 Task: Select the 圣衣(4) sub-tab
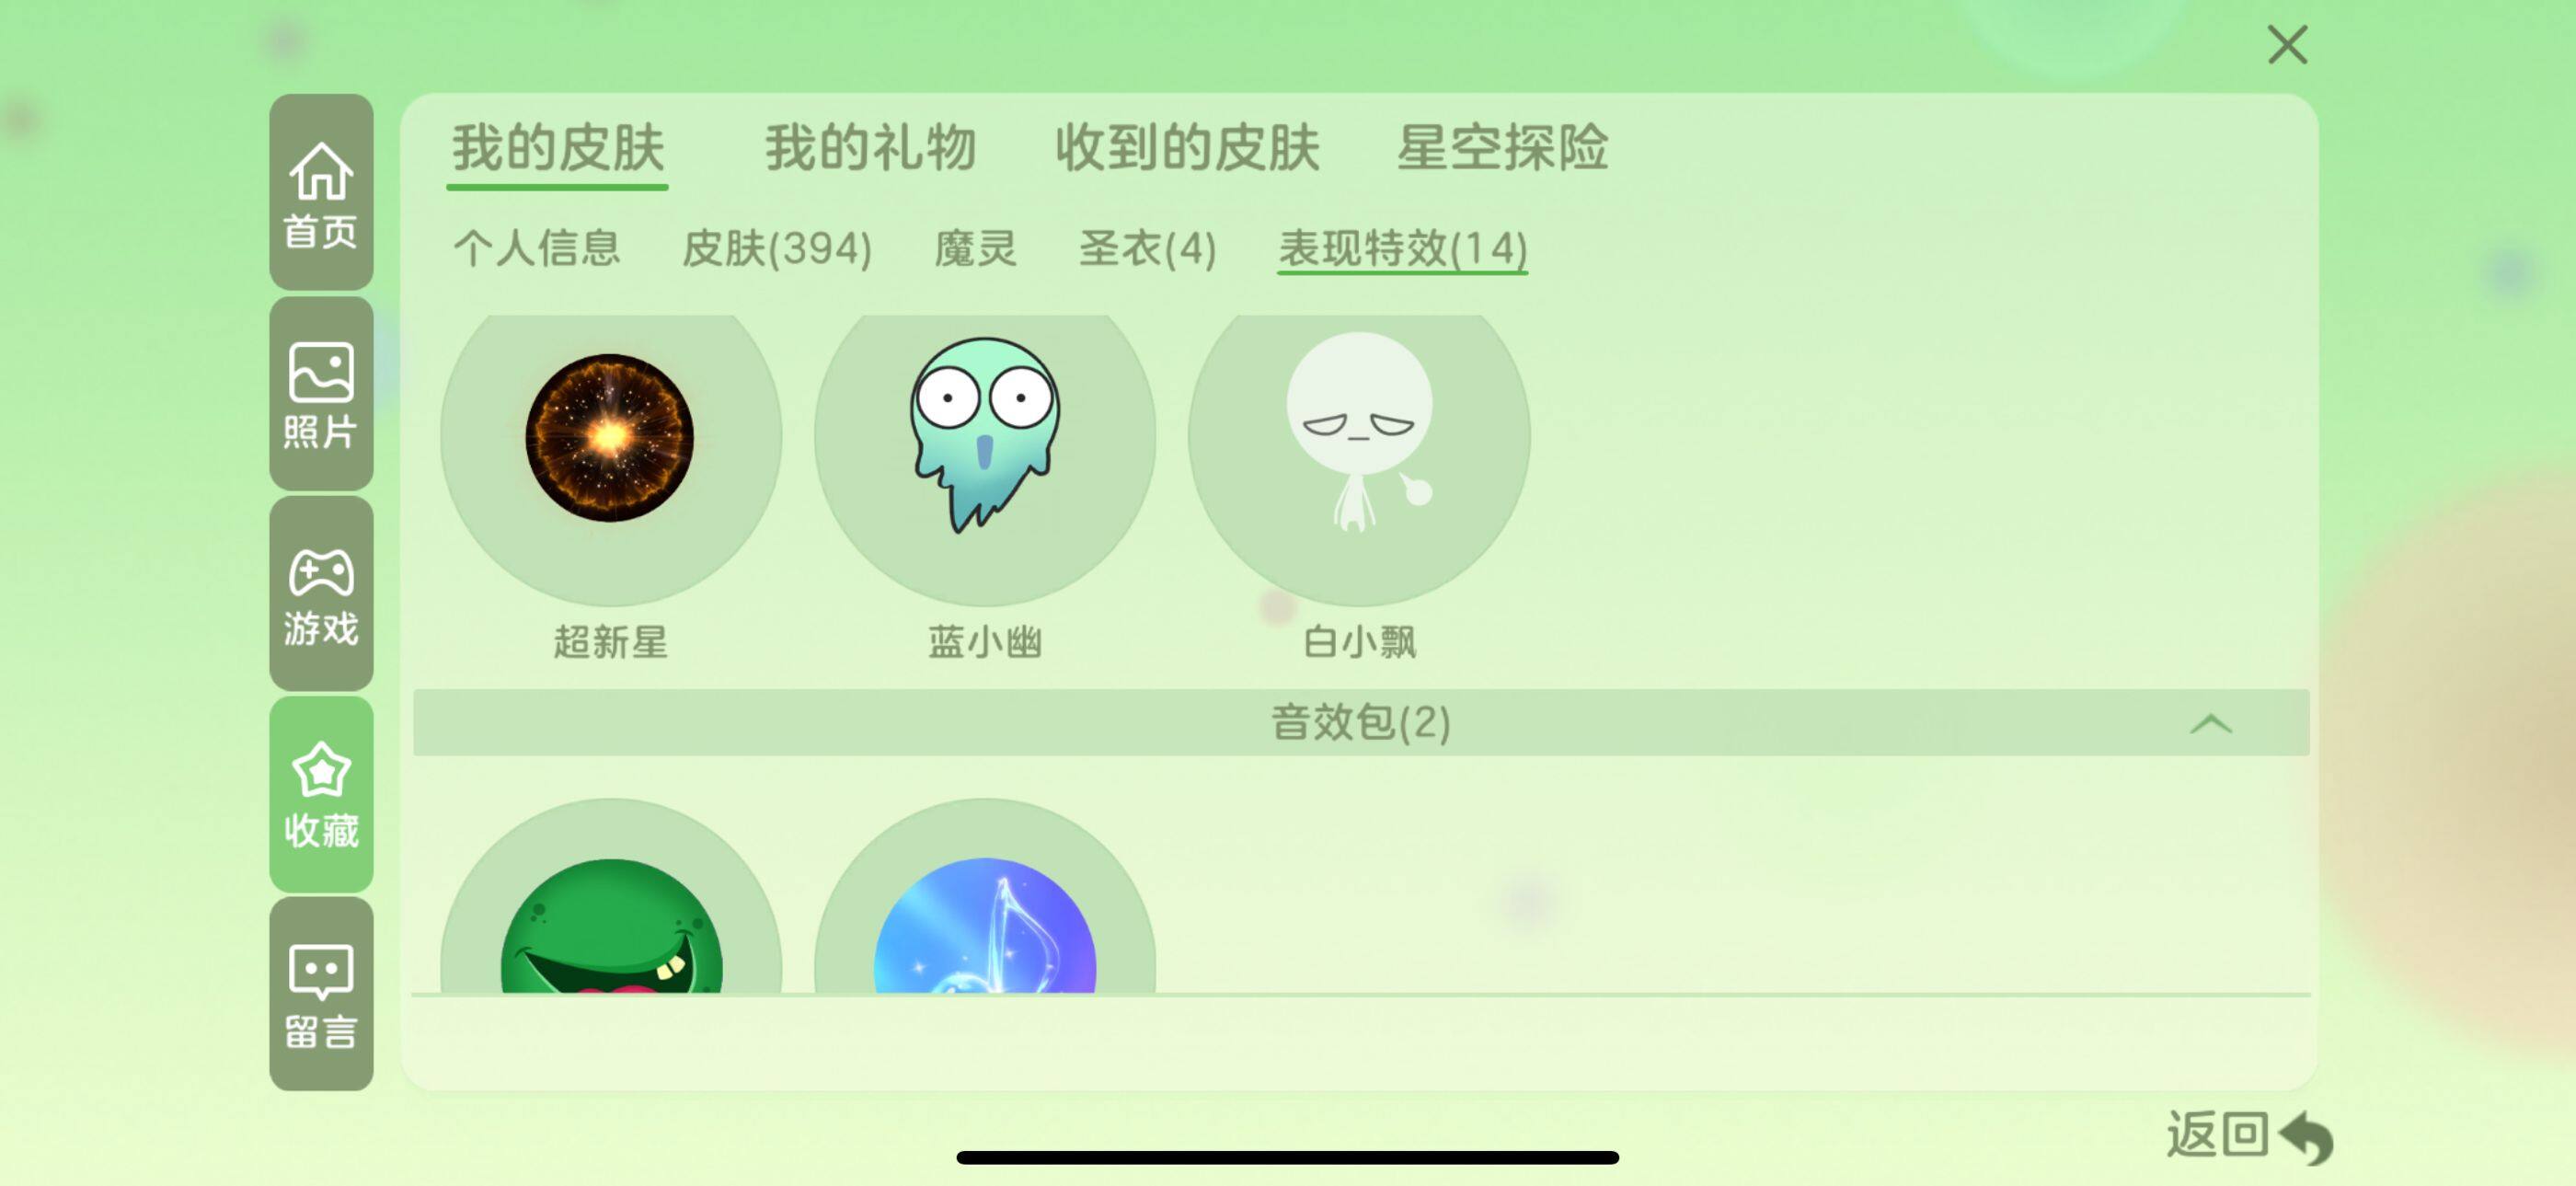[x=1148, y=248]
